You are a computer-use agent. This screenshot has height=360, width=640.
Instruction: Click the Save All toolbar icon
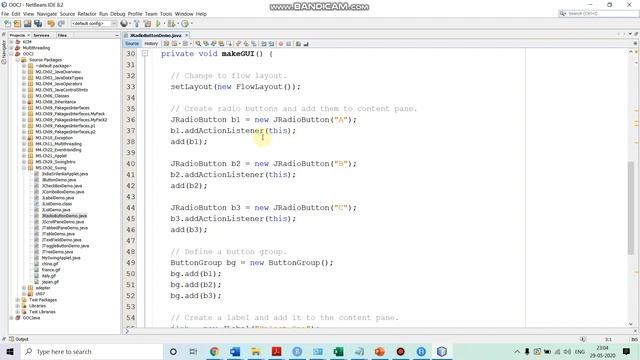38,24
